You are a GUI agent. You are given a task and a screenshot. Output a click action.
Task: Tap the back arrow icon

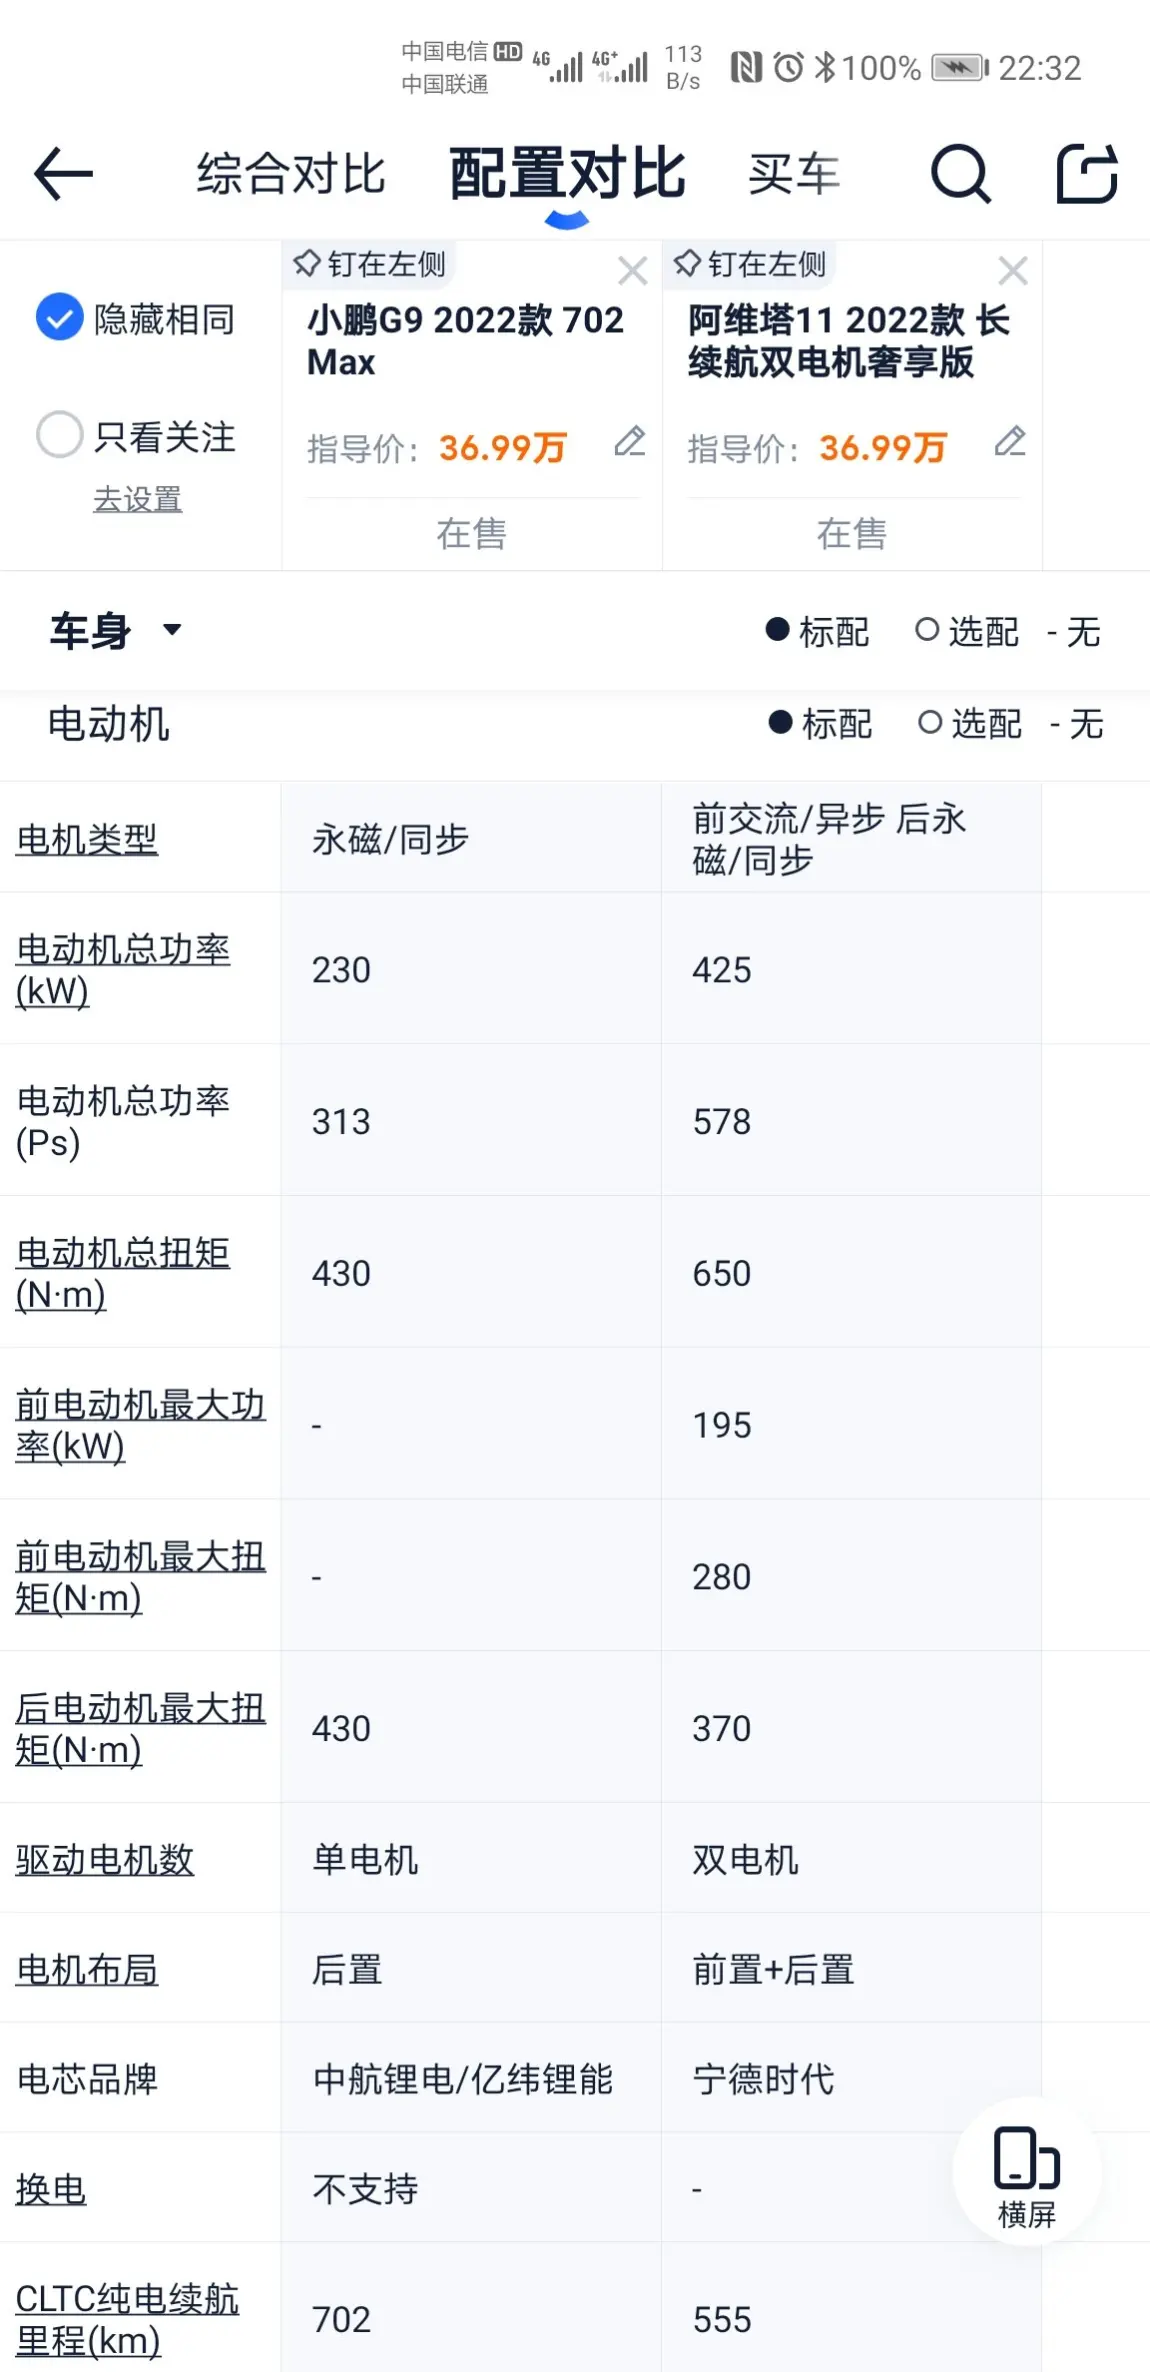63,173
